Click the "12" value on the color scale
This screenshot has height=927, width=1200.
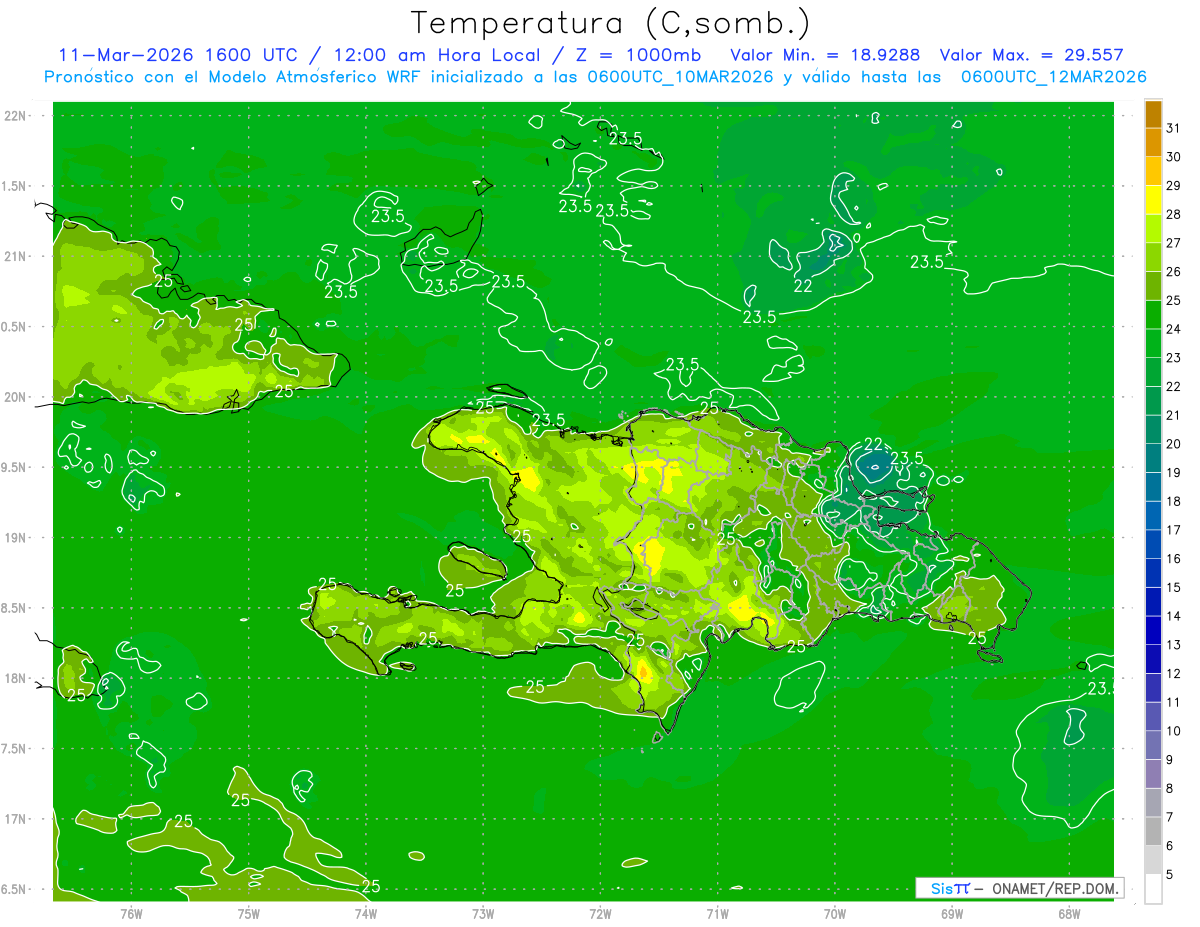coord(1174,674)
